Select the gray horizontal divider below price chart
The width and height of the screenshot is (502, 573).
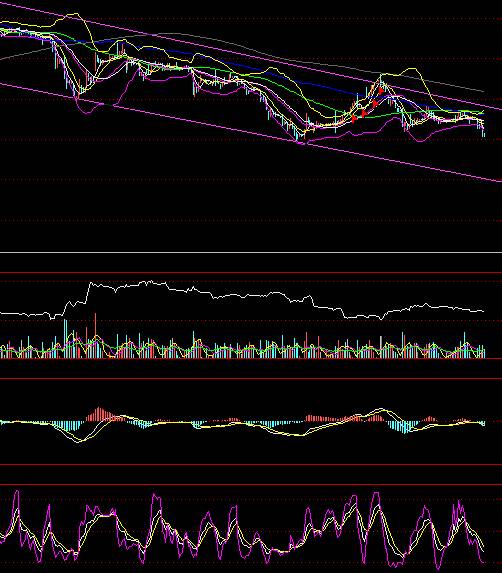251,252
